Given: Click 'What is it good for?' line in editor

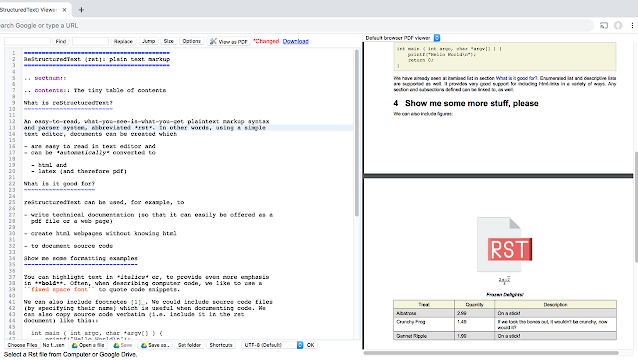Looking at the screenshot, I should pos(59,184).
